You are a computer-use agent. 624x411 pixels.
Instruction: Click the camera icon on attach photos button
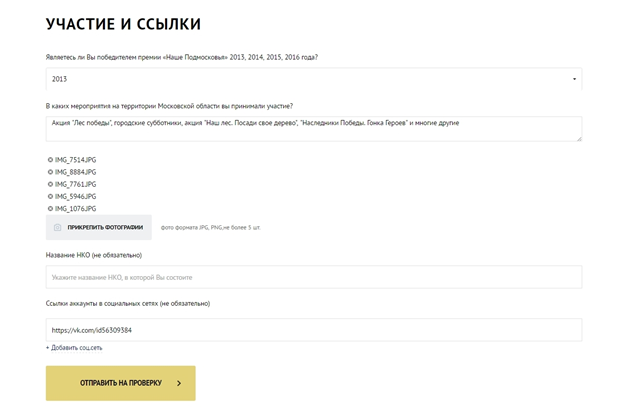[x=58, y=228]
